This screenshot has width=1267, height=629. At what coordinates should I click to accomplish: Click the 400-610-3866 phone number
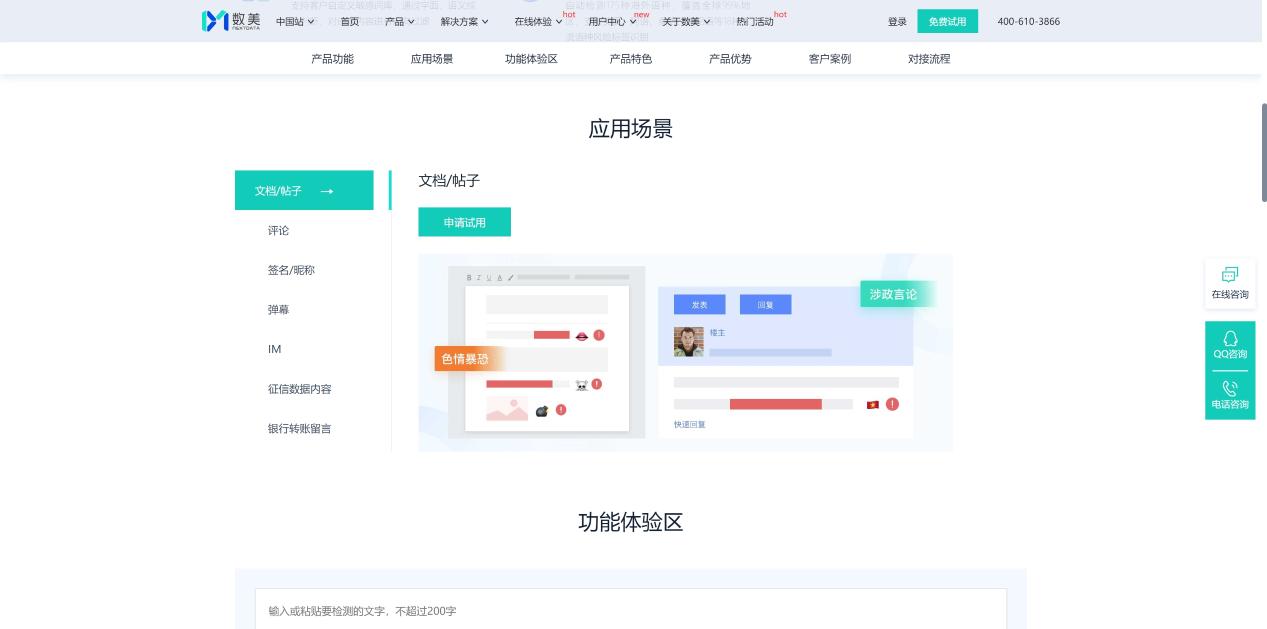point(1028,21)
